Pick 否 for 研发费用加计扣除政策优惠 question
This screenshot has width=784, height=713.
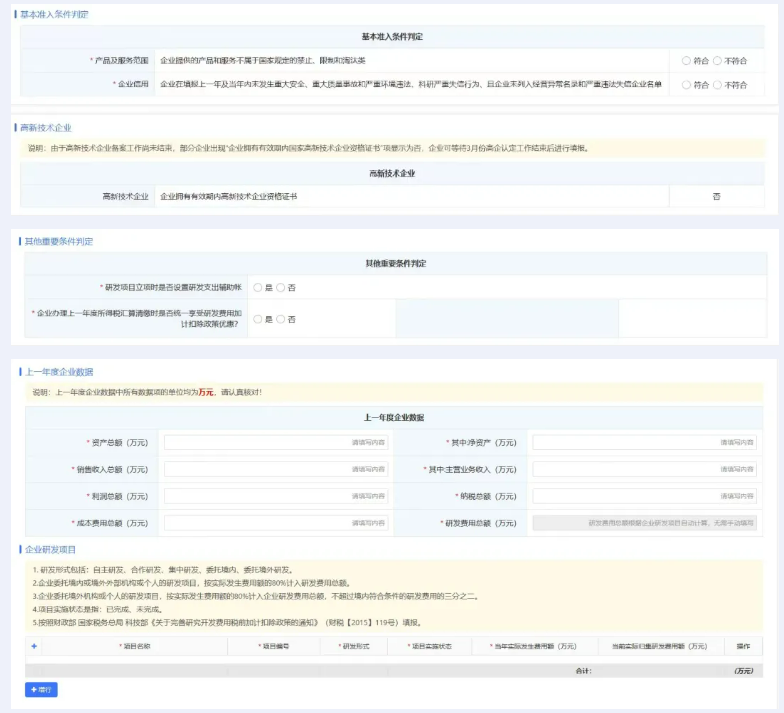281,319
